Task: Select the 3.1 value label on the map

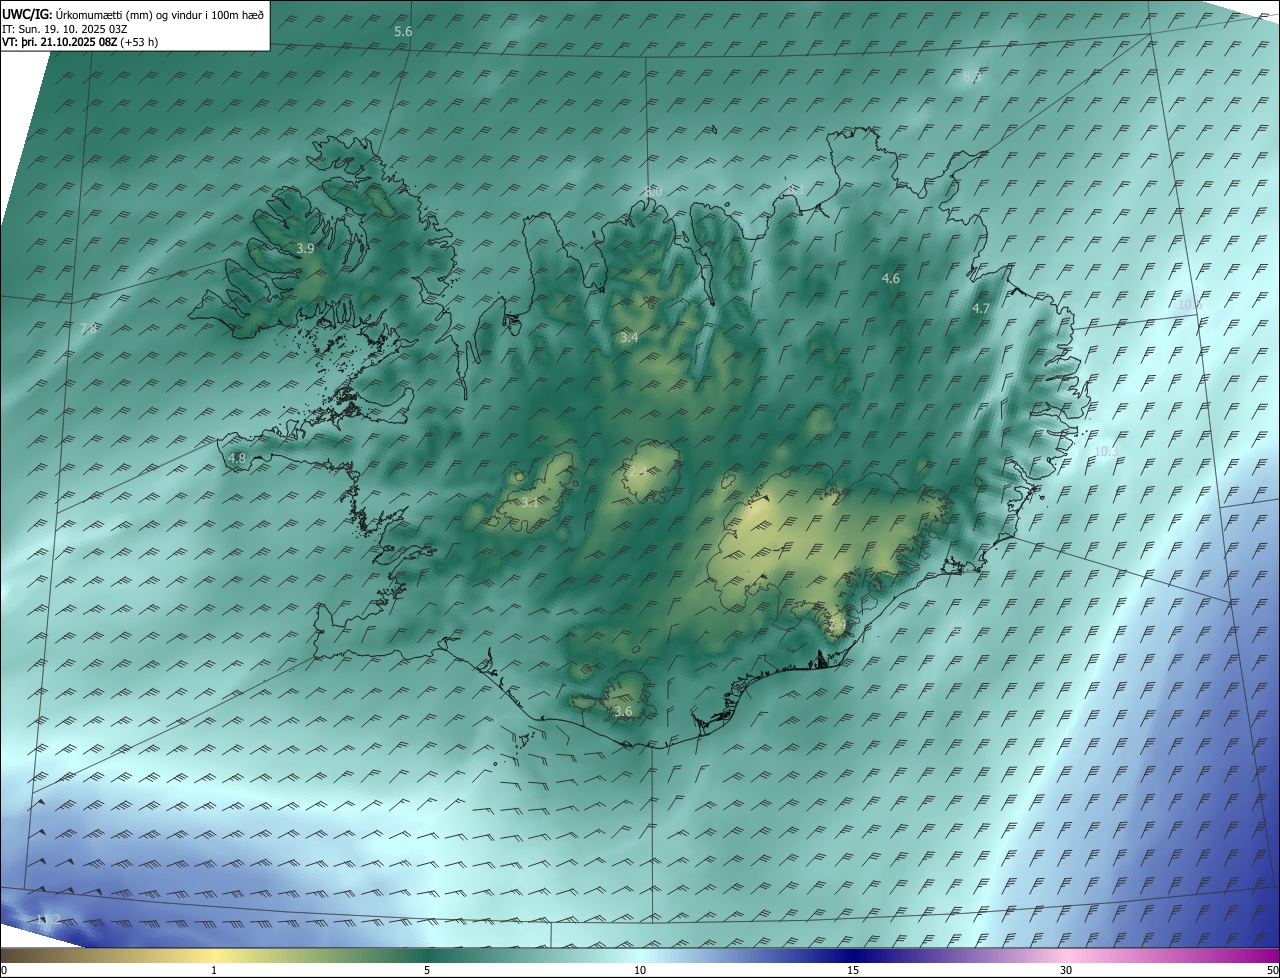Action: (x=530, y=503)
